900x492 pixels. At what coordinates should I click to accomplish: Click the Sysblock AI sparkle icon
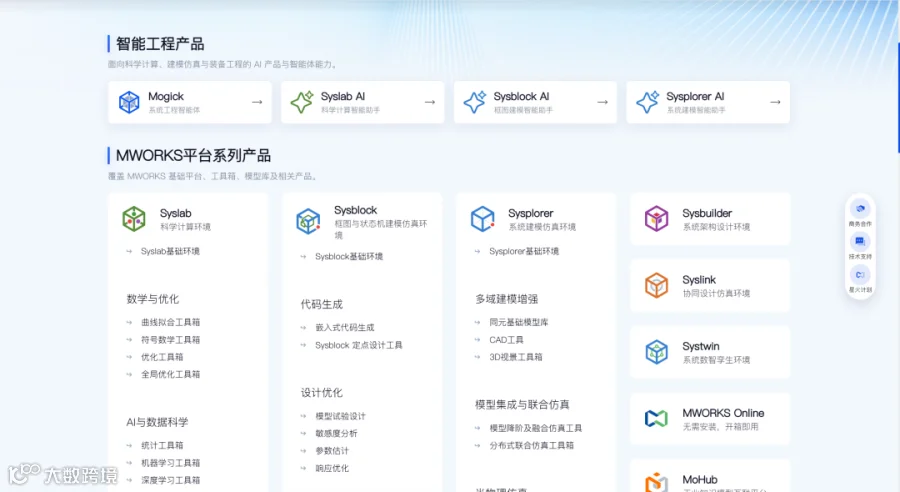(x=475, y=102)
